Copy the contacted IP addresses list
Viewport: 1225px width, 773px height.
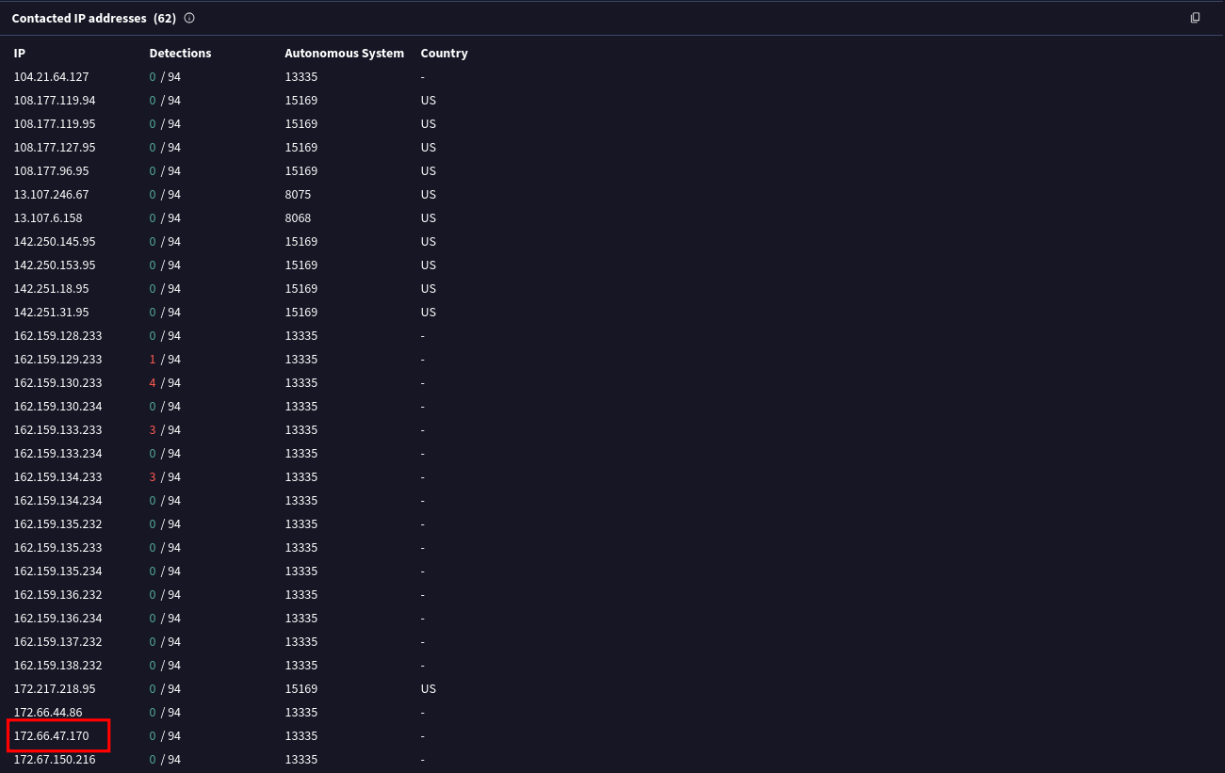coord(1196,17)
